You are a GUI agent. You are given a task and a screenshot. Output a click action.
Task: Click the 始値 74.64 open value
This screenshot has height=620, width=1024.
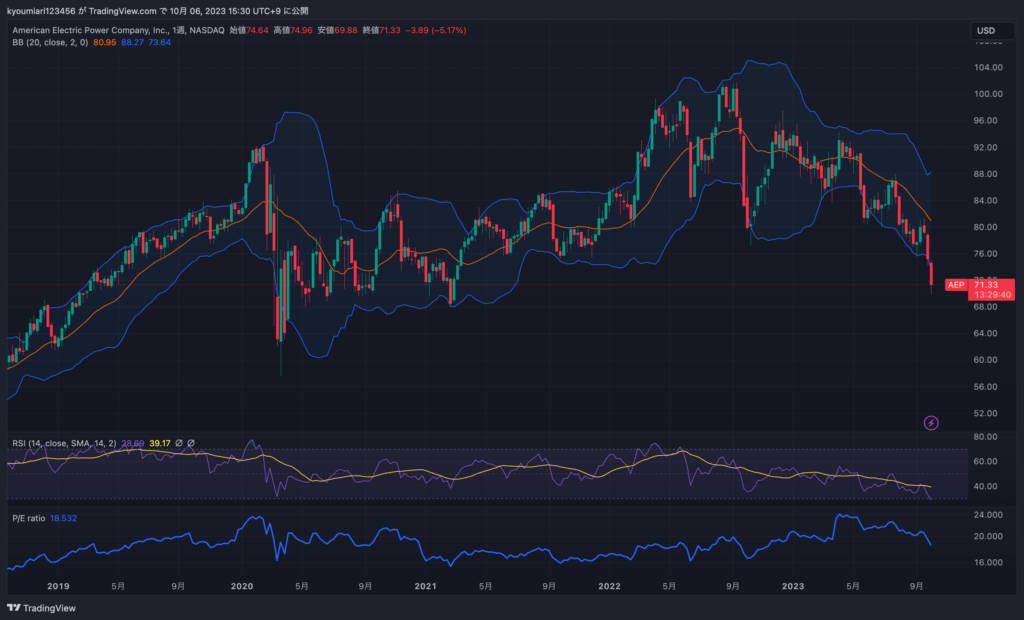pos(249,30)
